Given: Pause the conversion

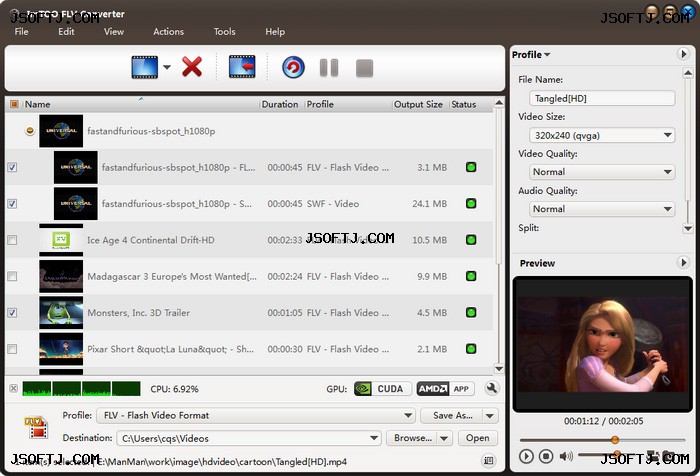Looking at the screenshot, I should (329, 68).
